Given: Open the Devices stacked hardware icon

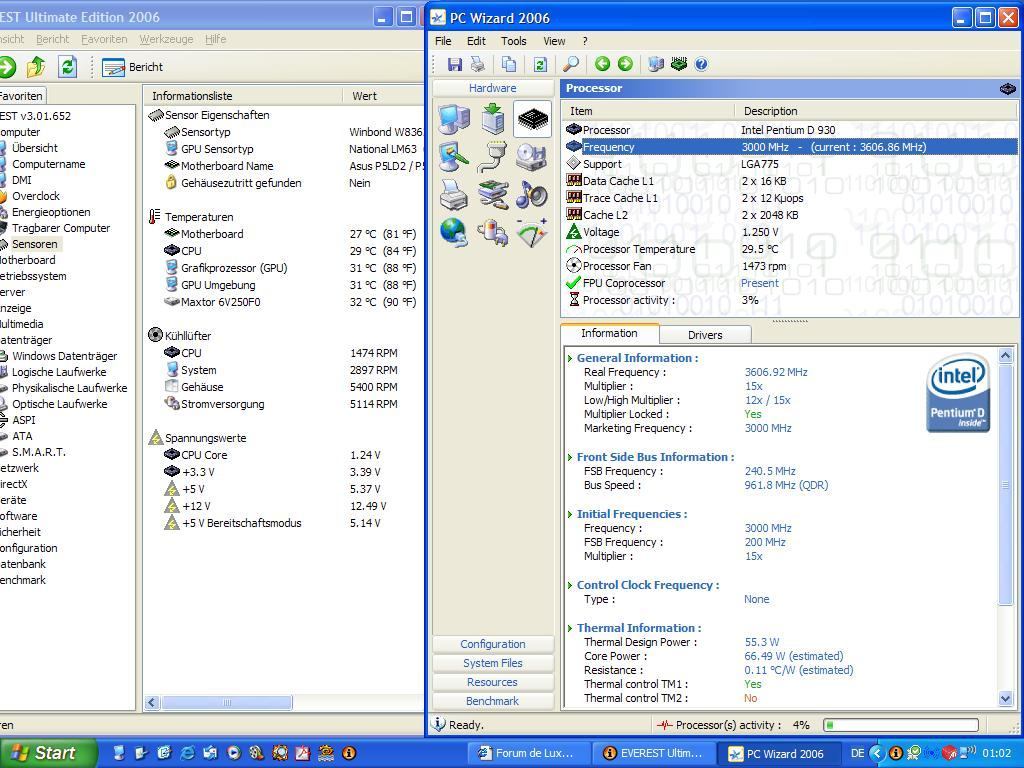Looking at the screenshot, I should [x=493, y=195].
